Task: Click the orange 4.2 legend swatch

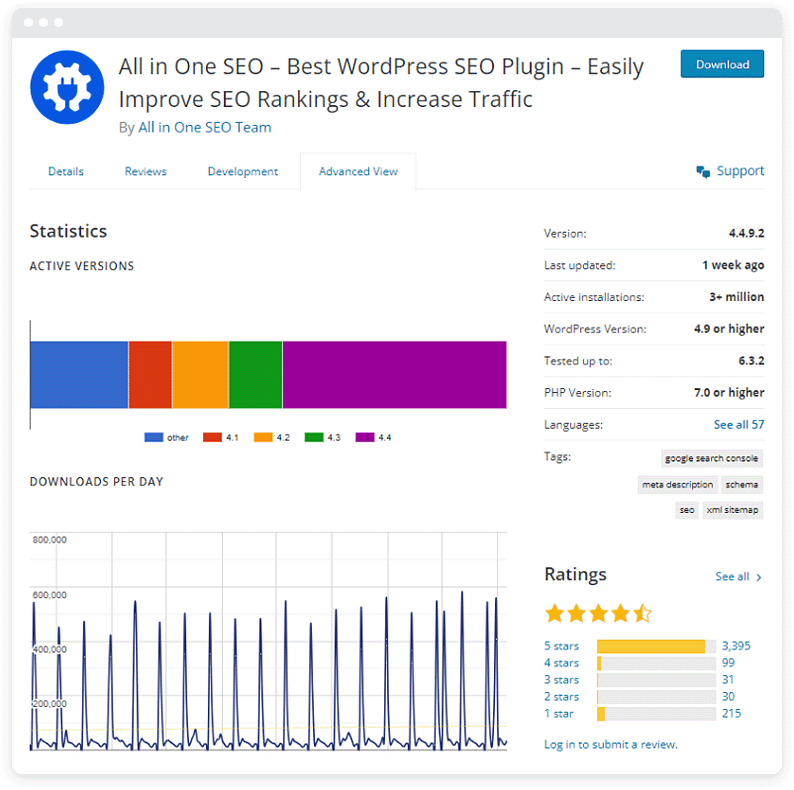Action: [x=263, y=437]
